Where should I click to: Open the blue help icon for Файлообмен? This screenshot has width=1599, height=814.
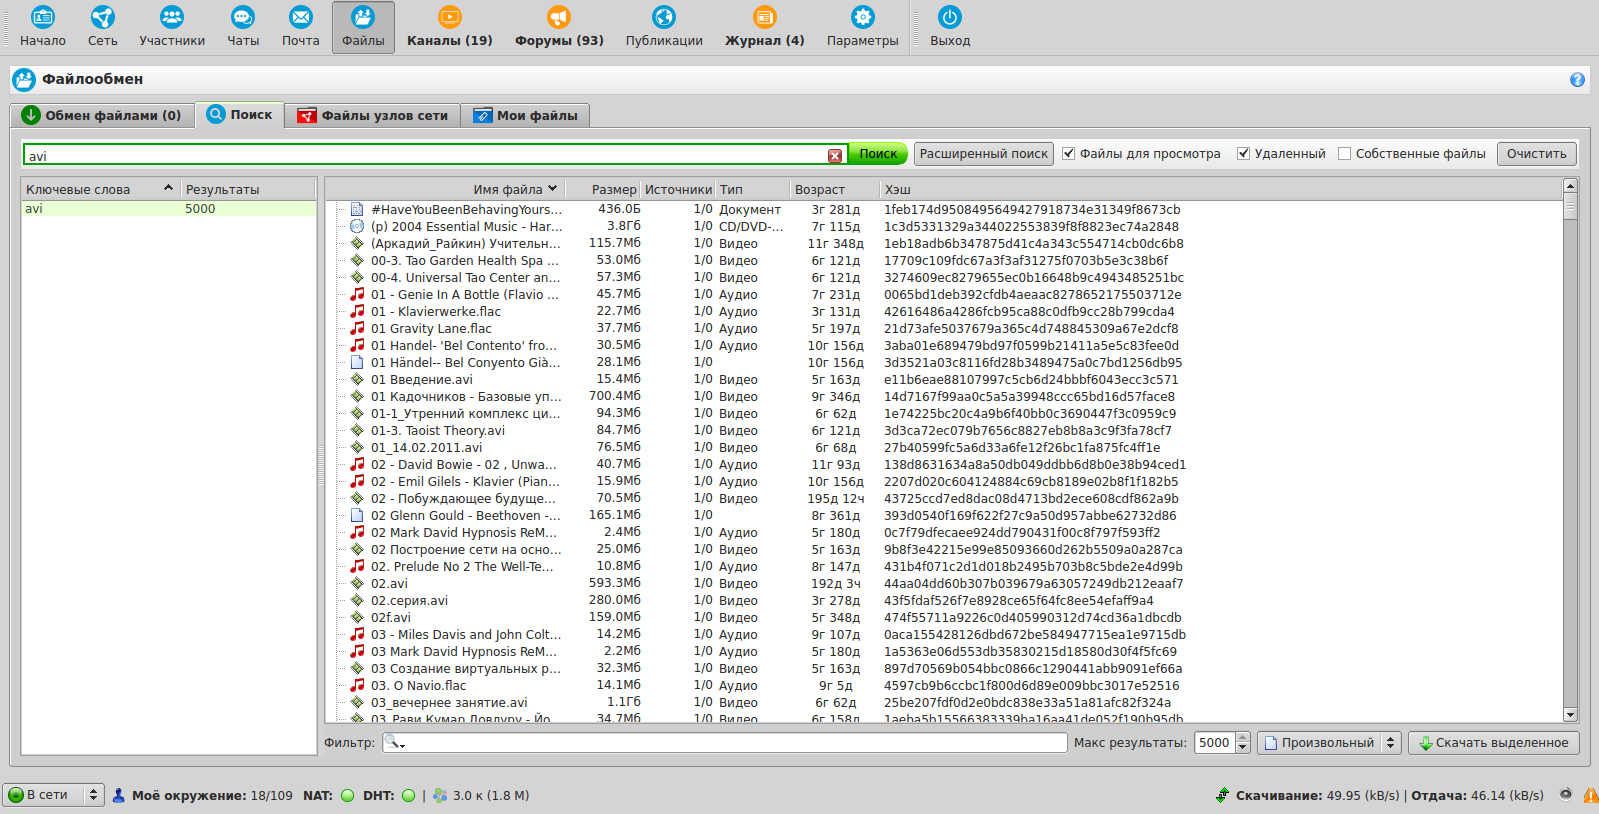(x=1577, y=80)
